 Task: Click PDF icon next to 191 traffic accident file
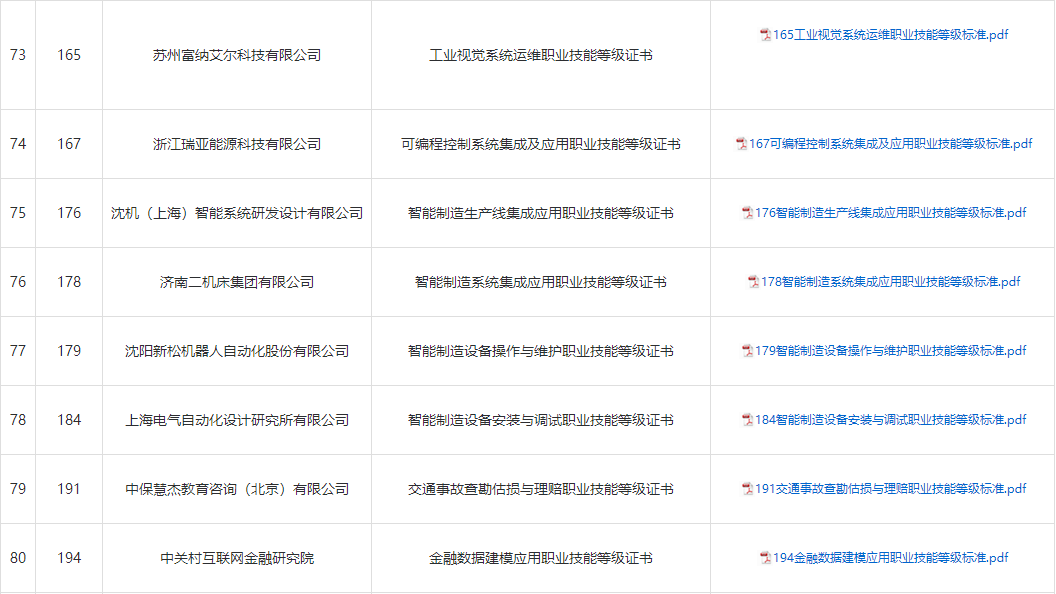tap(747, 489)
